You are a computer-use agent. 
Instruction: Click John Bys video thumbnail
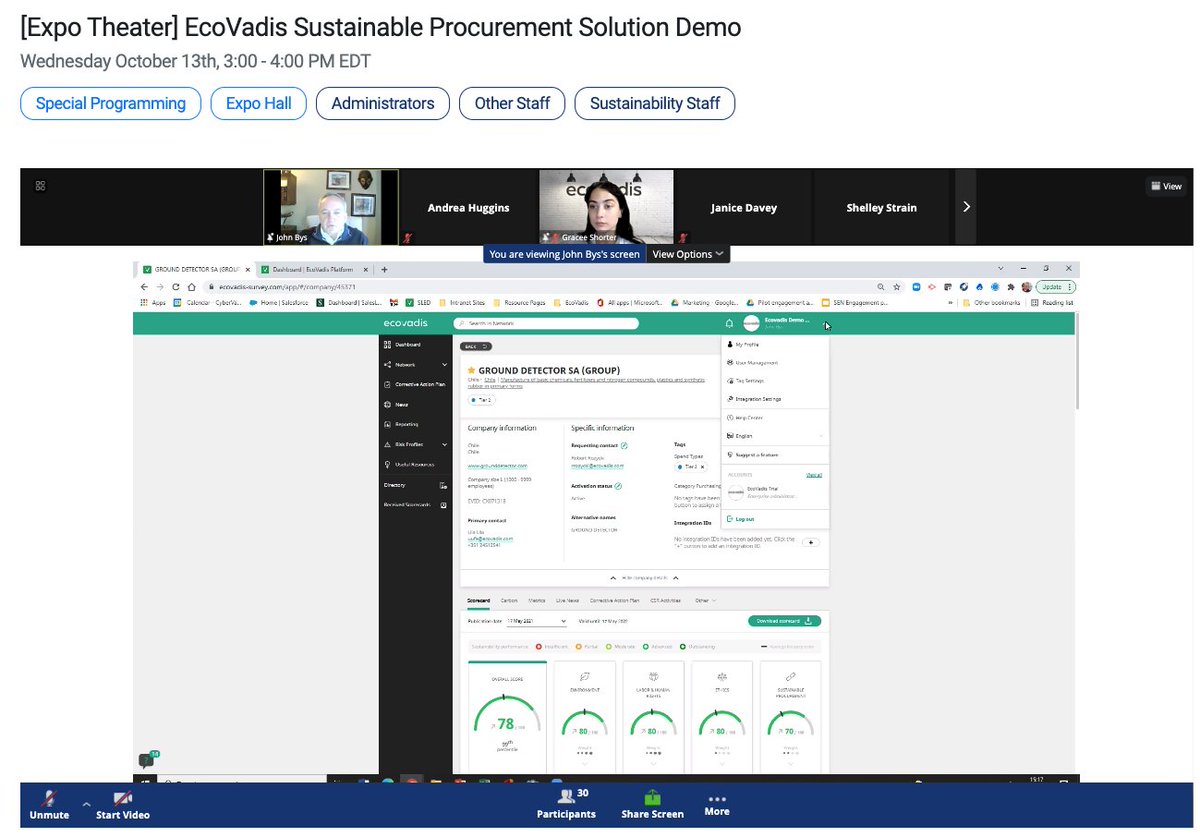coord(331,207)
